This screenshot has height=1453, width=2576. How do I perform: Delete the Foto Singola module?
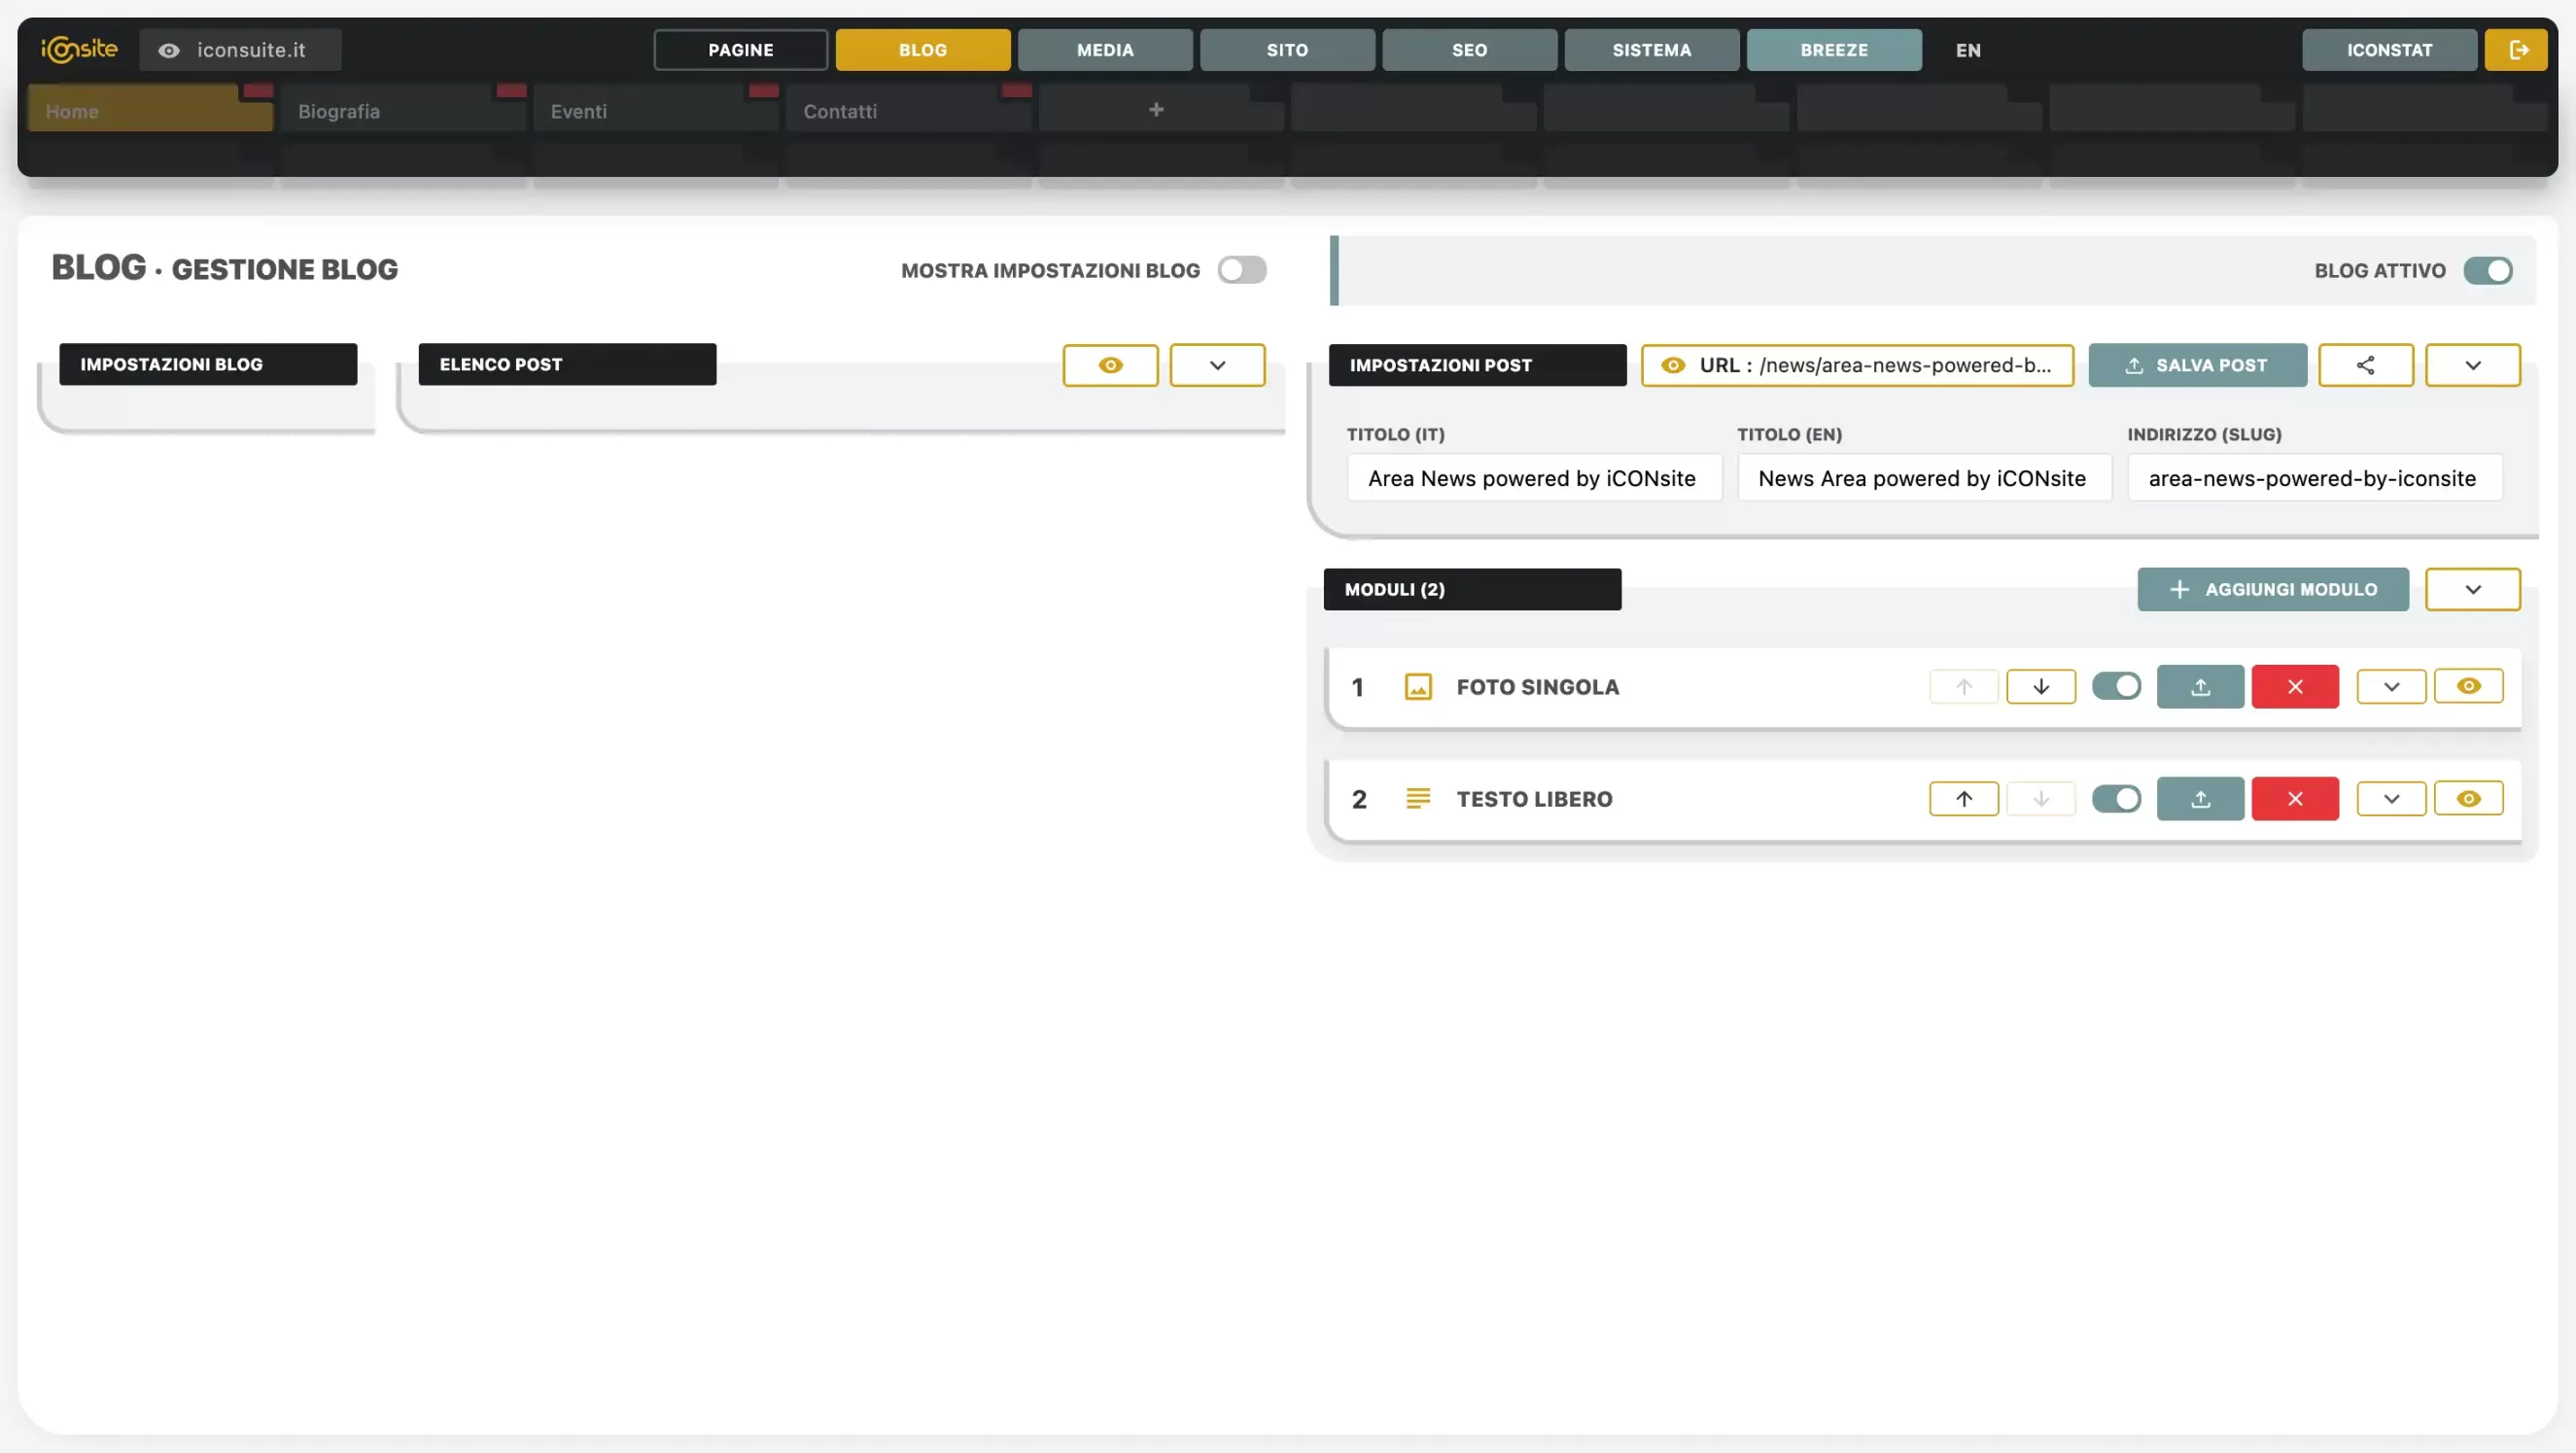[x=2295, y=687]
